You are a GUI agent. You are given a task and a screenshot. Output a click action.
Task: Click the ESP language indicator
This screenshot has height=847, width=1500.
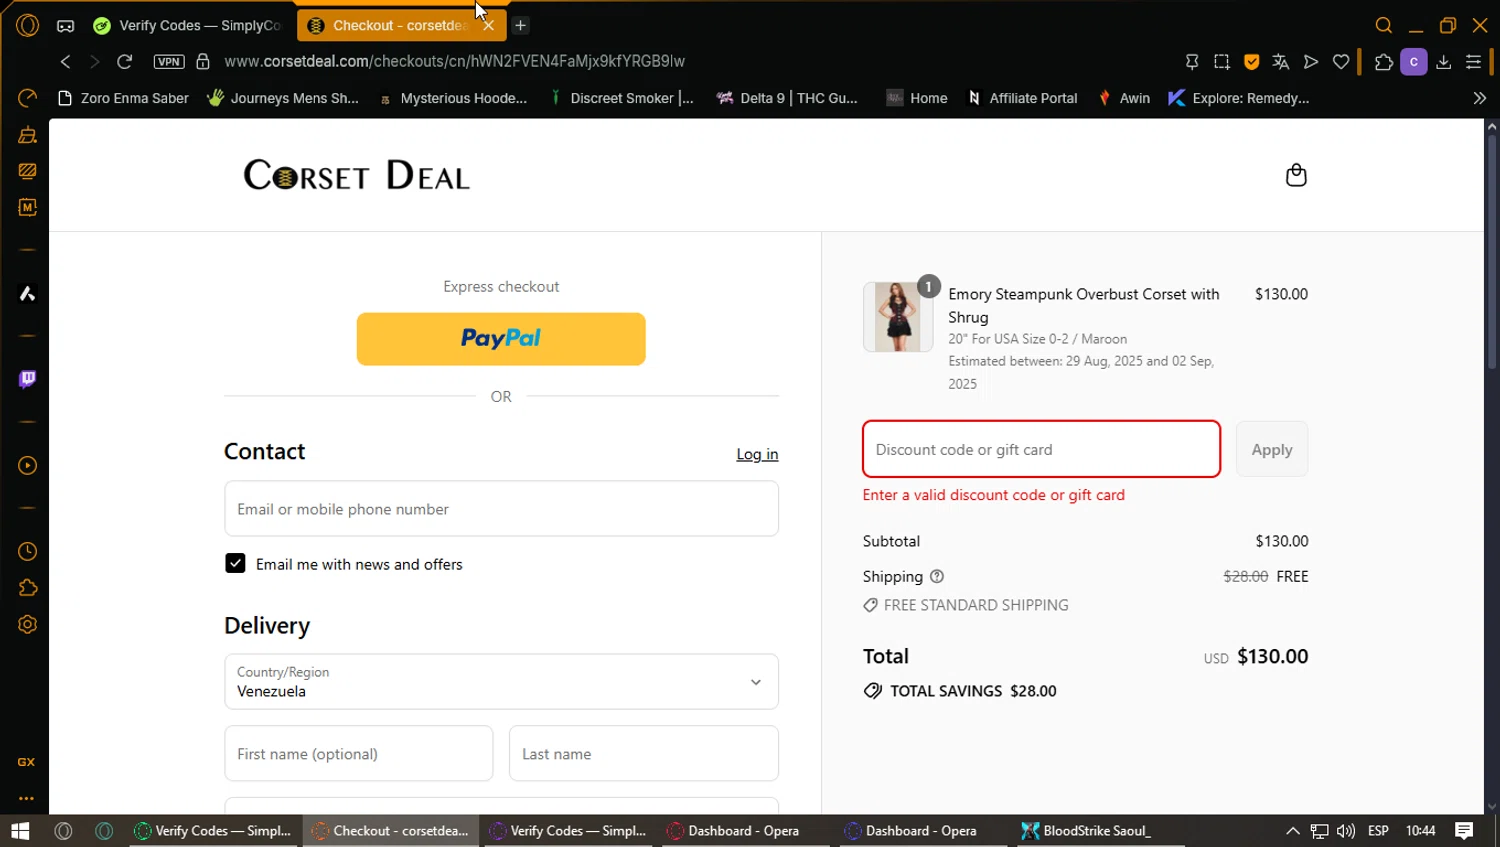tap(1378, 831)
